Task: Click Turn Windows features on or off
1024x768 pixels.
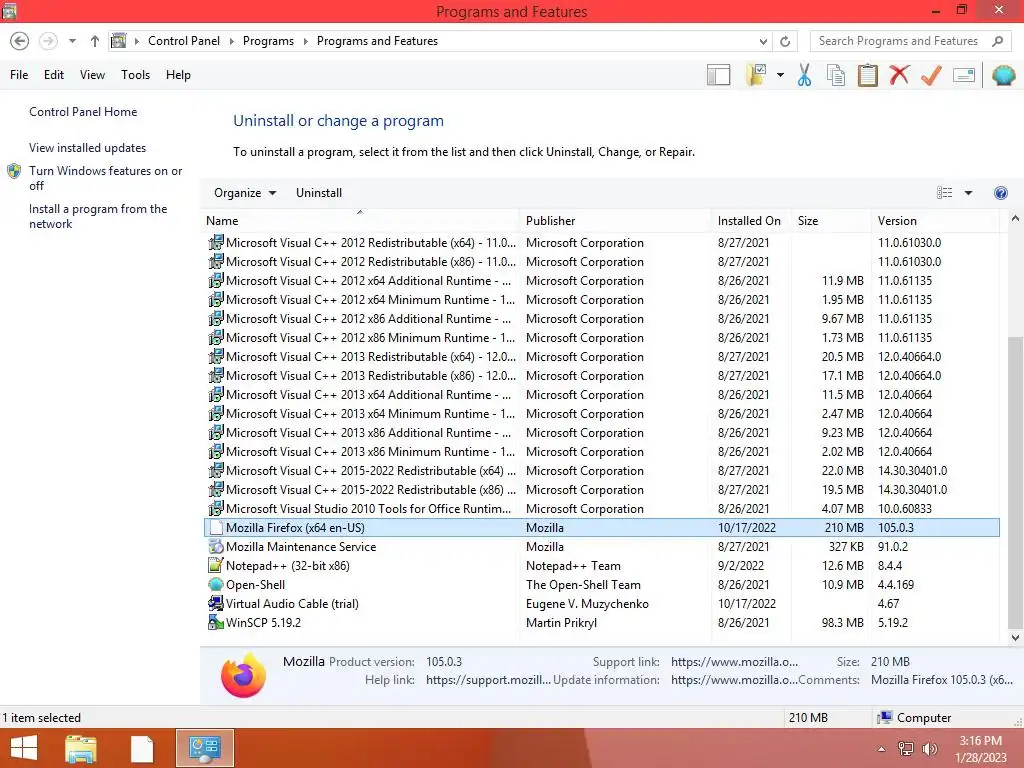Action: (105, 178)
